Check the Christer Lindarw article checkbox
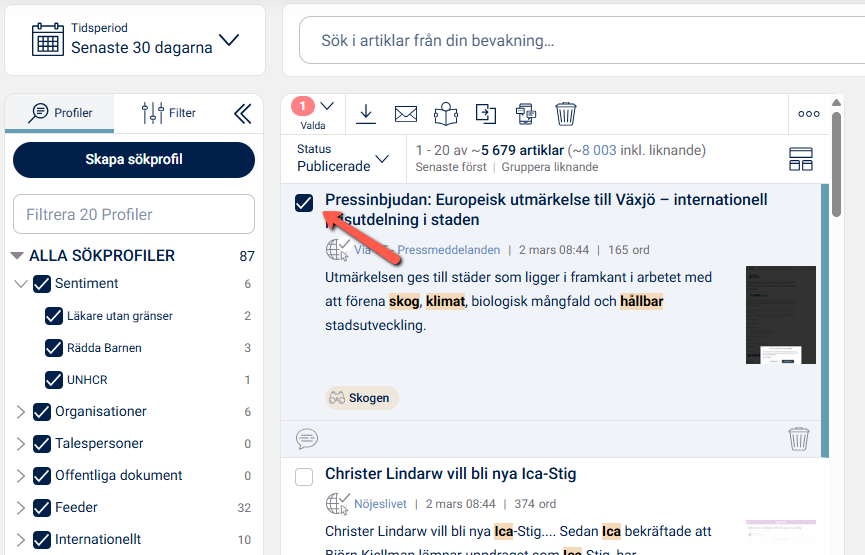The height and width of the screenshot is (555, 865). pyautogui.click(x=304, y=477)
